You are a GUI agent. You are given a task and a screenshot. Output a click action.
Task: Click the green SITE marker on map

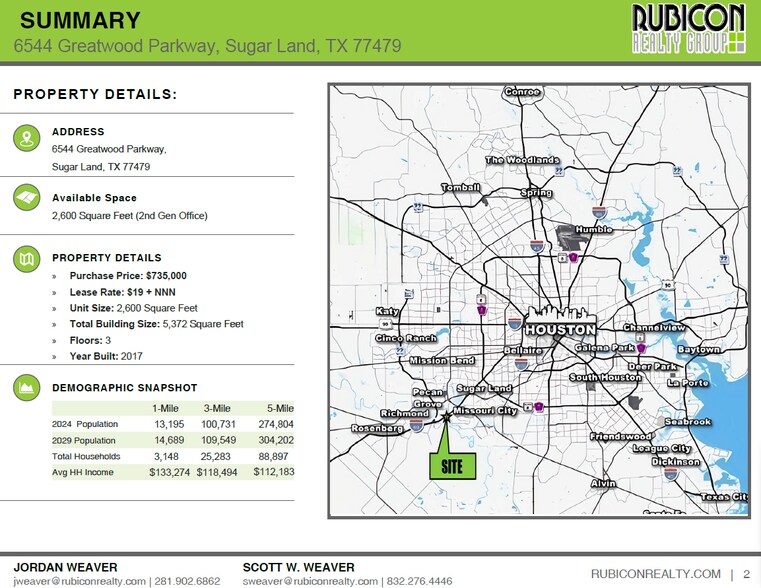(x=453, y=466)
